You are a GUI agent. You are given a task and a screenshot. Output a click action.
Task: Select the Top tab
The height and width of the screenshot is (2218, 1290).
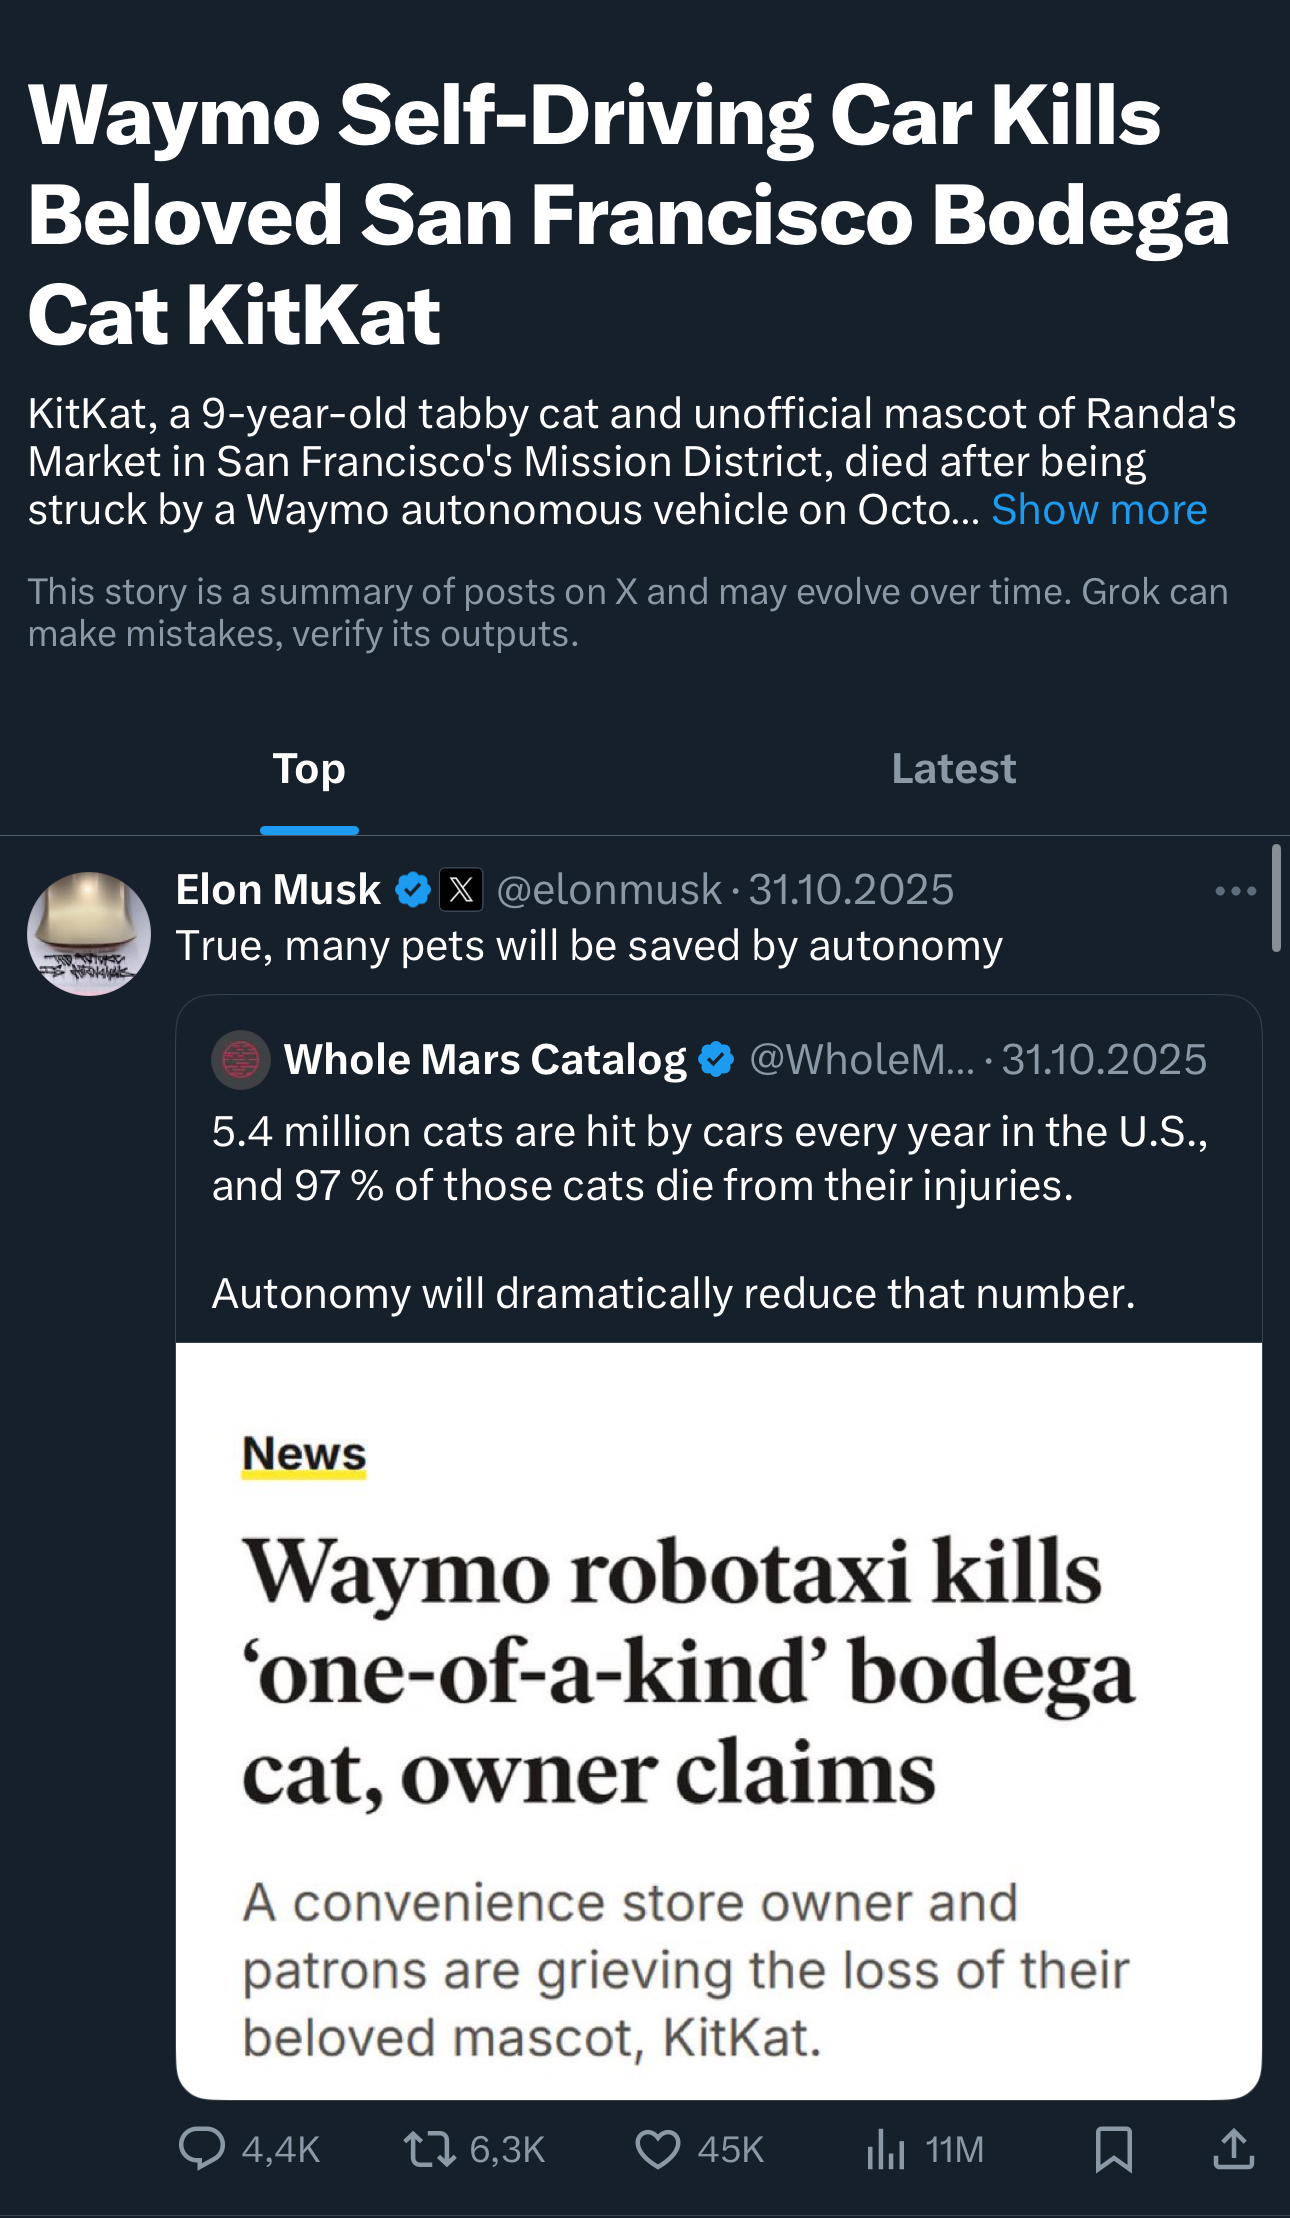(309, 769)
